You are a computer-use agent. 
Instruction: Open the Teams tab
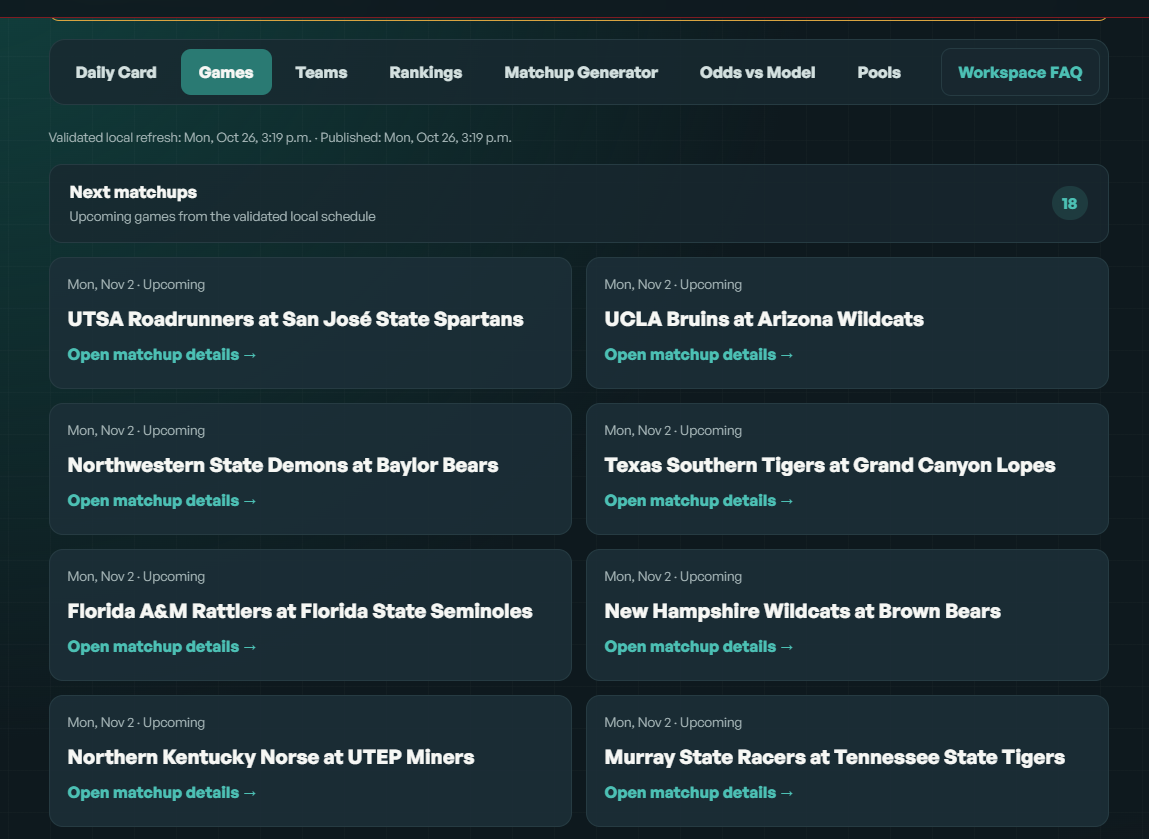point(321,73)
